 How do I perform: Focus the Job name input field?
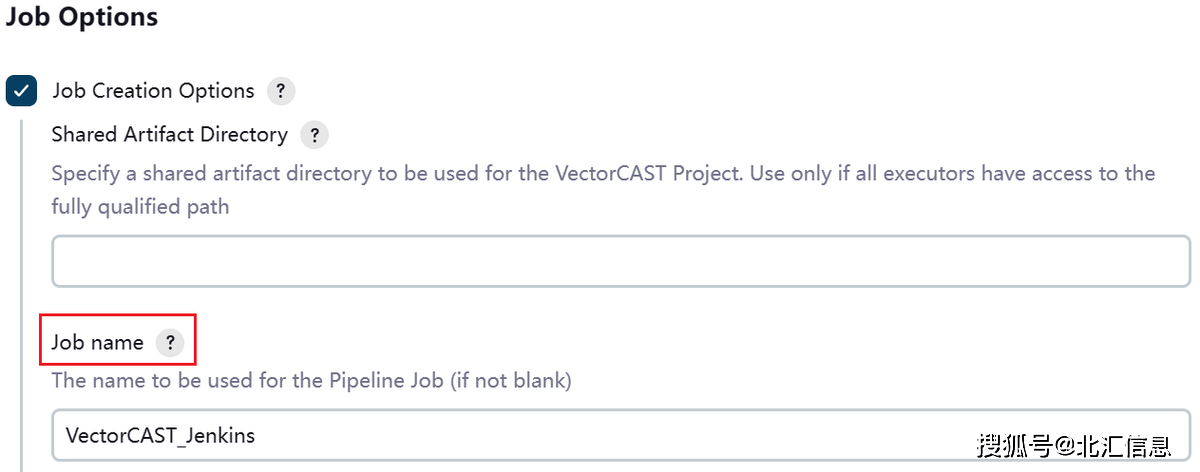621,435
